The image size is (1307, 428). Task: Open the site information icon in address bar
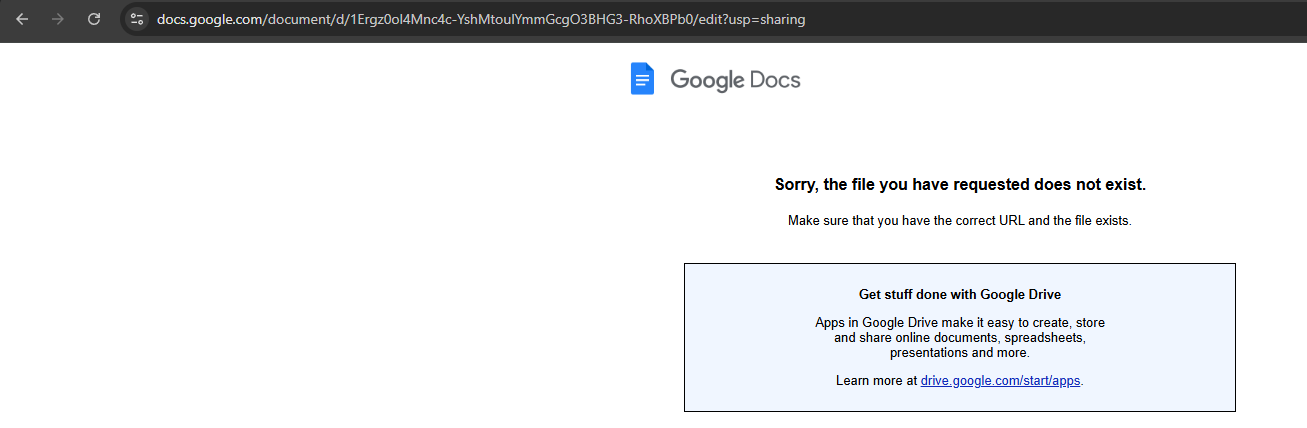tap(138, 19)
